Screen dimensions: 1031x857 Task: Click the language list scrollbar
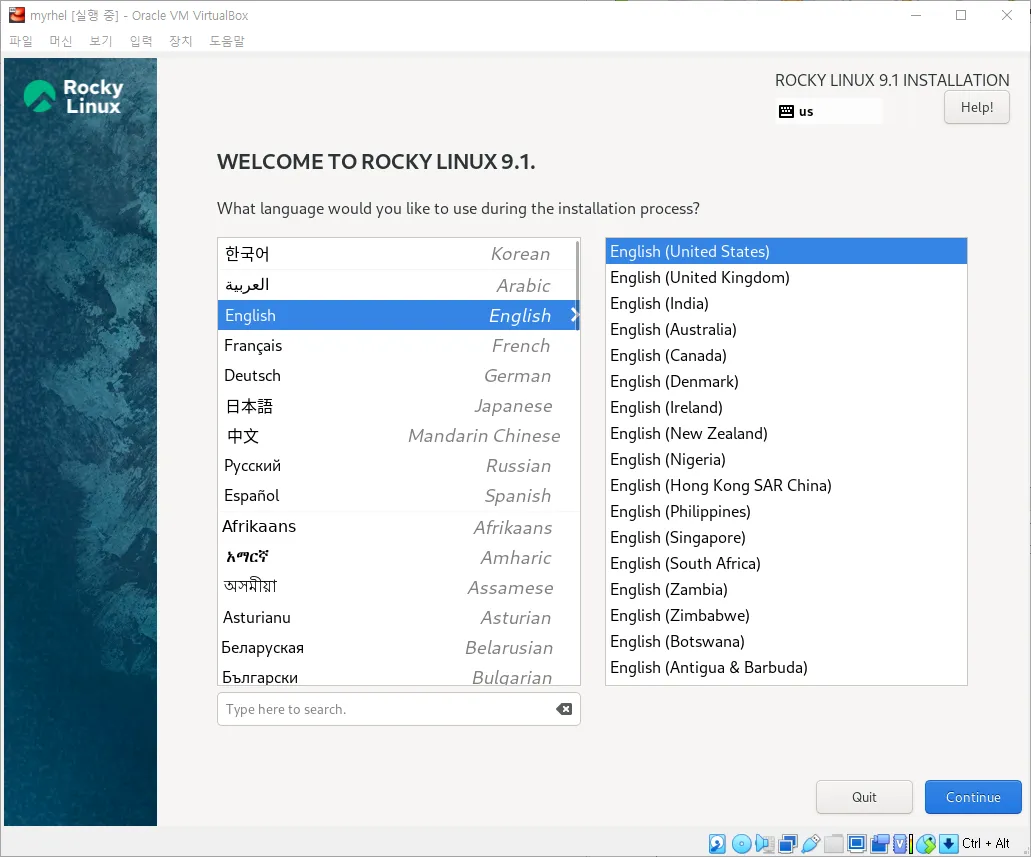577,286
